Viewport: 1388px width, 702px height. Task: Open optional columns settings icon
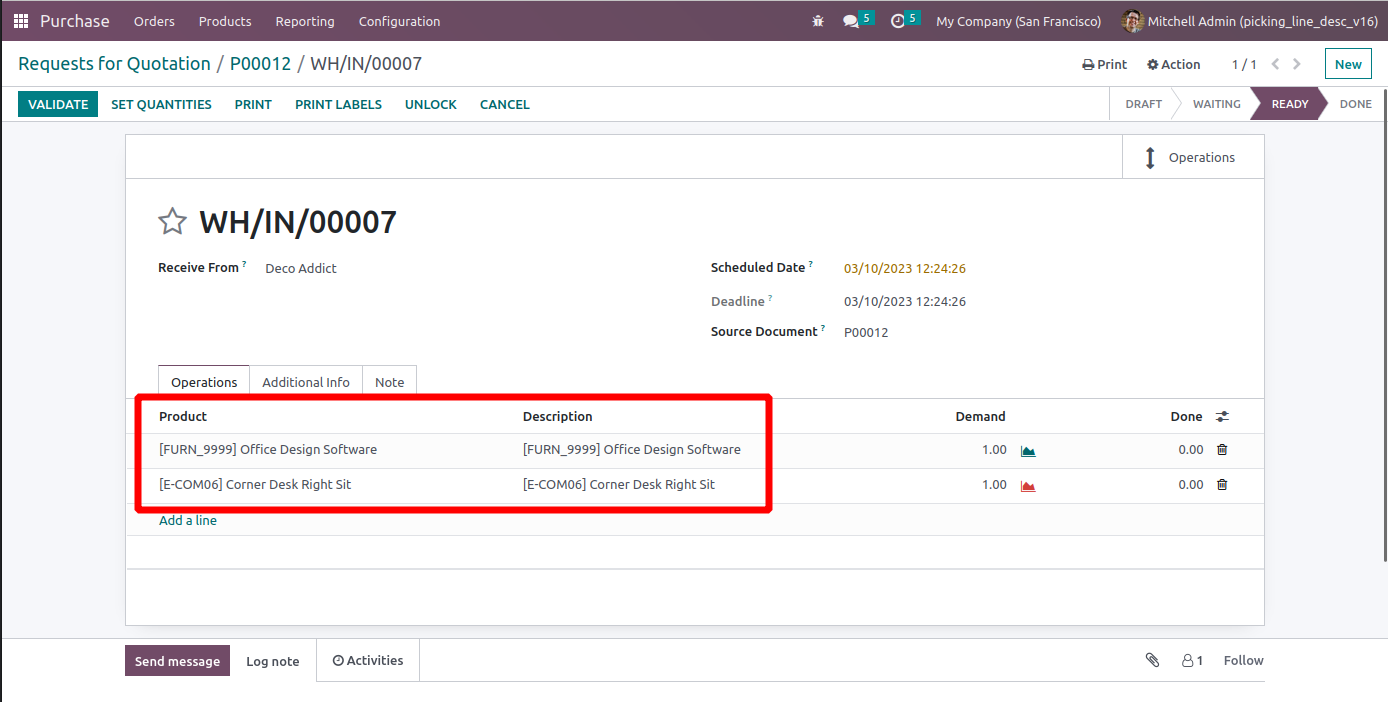(x=1222, y=417)
